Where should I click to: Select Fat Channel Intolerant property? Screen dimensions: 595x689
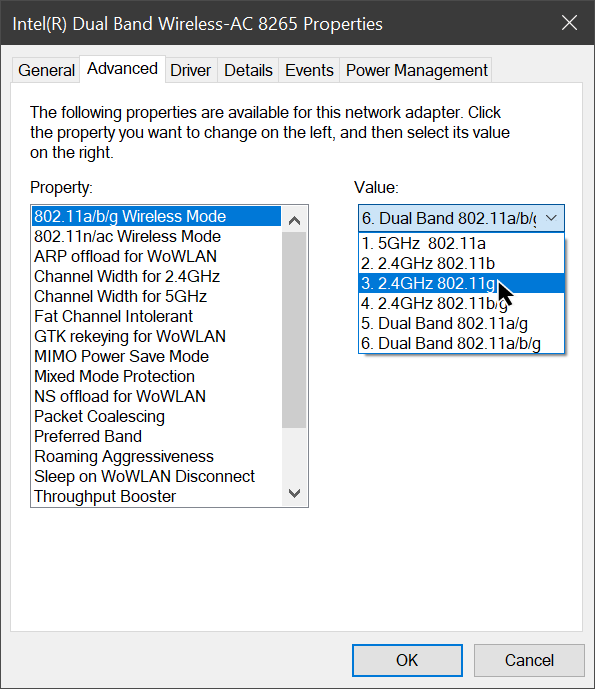(x=156, y=316)
